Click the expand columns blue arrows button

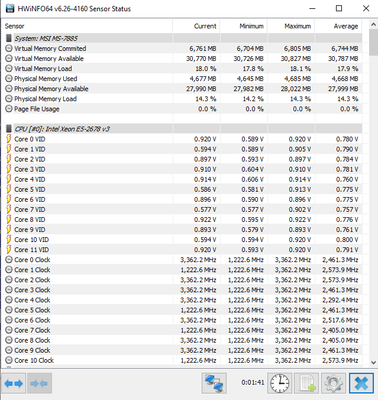pos(14,384)
